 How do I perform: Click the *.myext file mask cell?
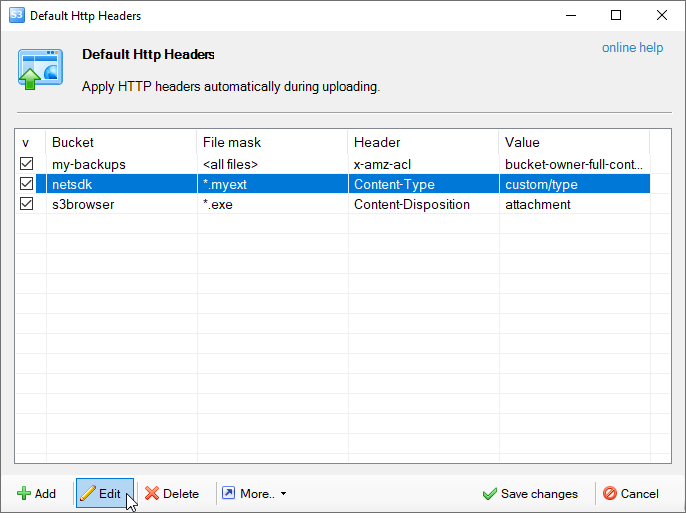(x=273, y=184)
